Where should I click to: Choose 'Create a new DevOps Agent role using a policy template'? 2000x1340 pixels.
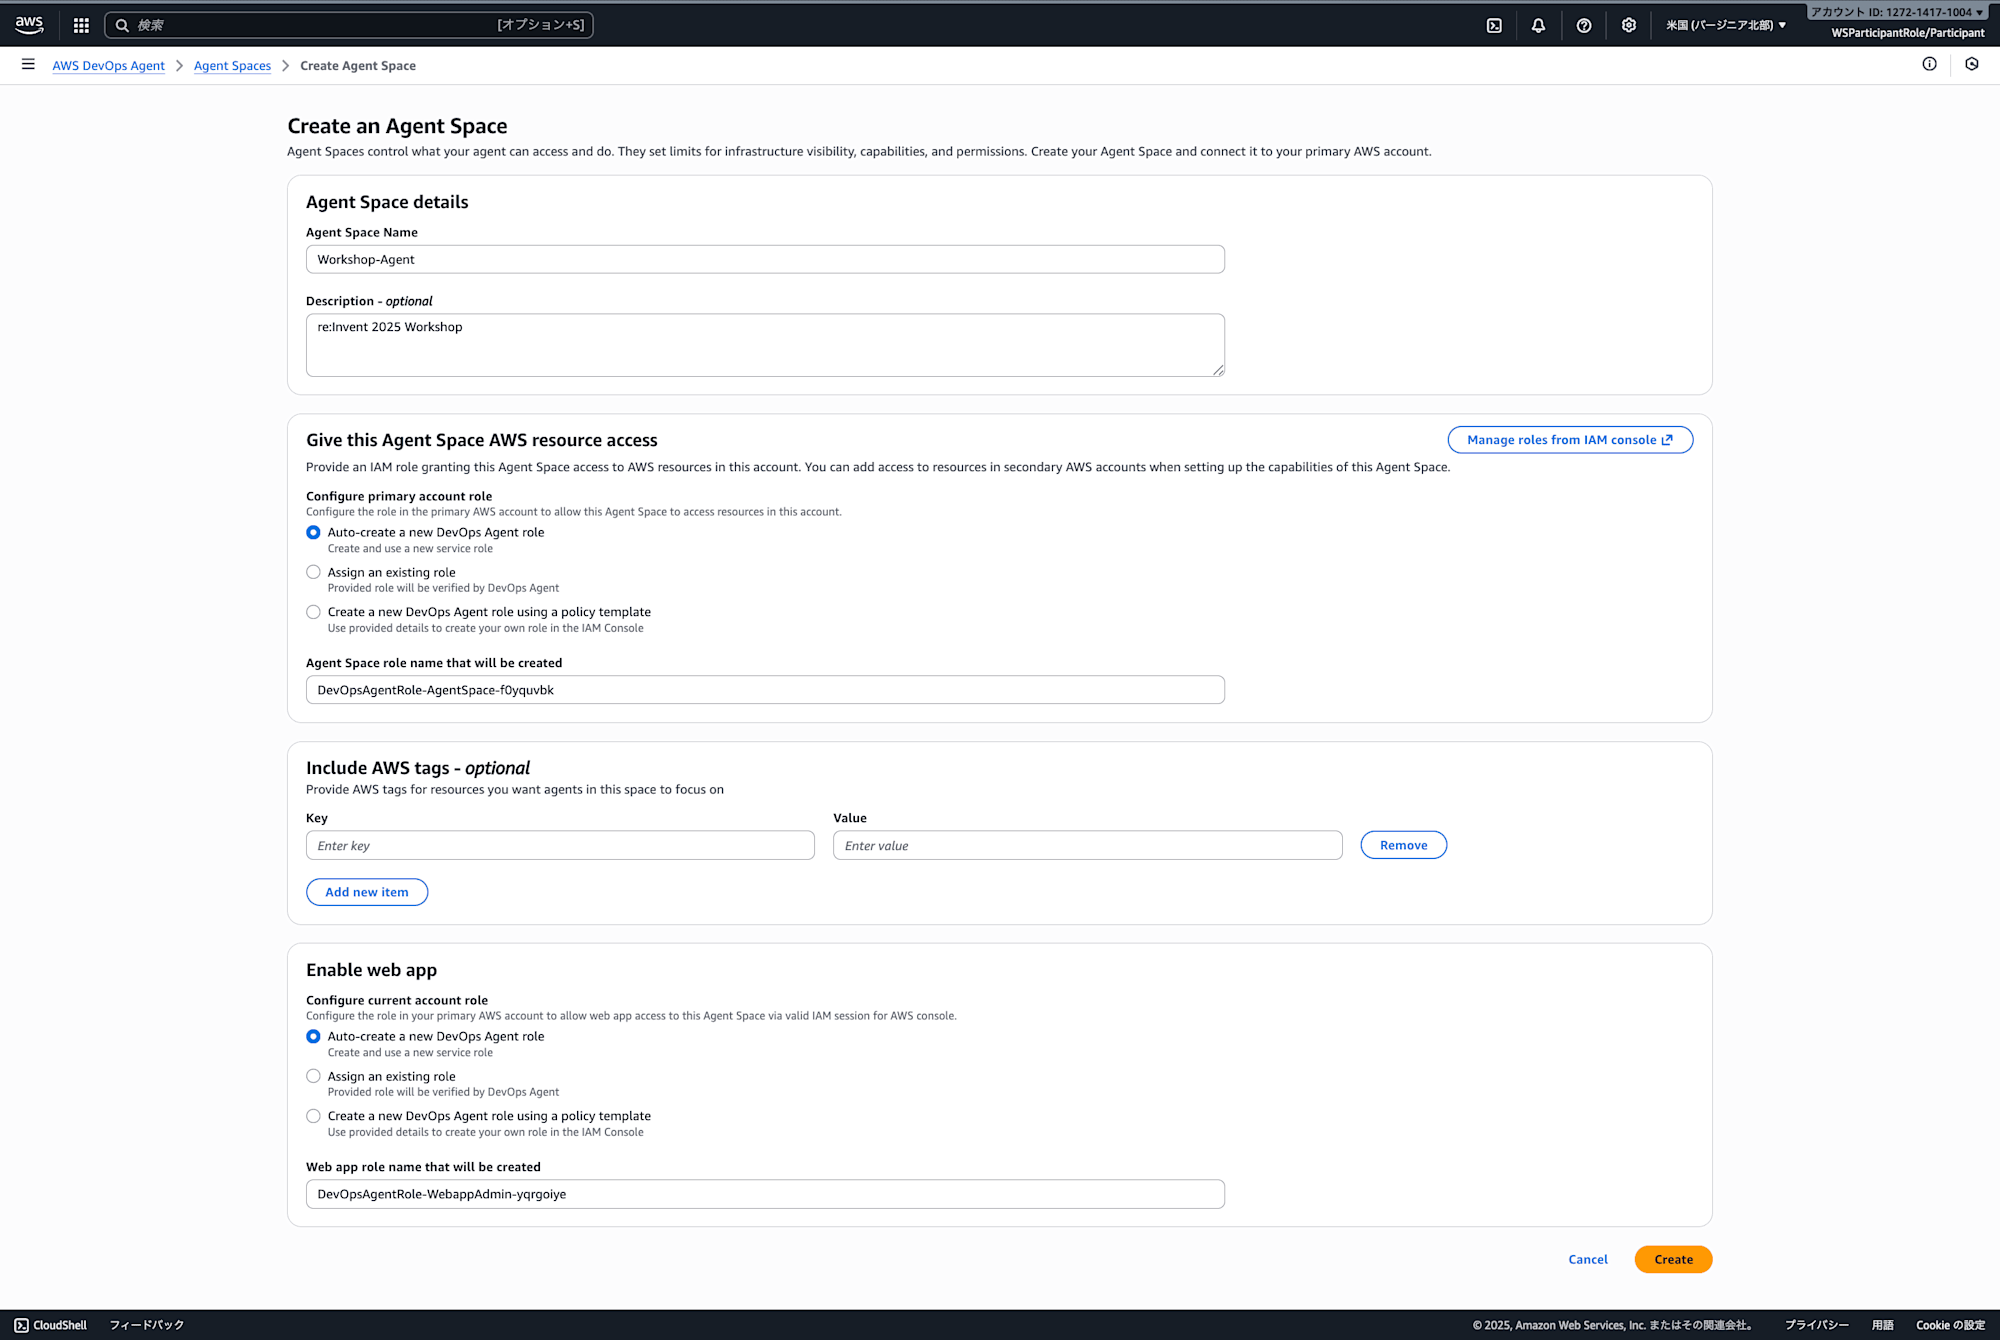click(313, 611)
